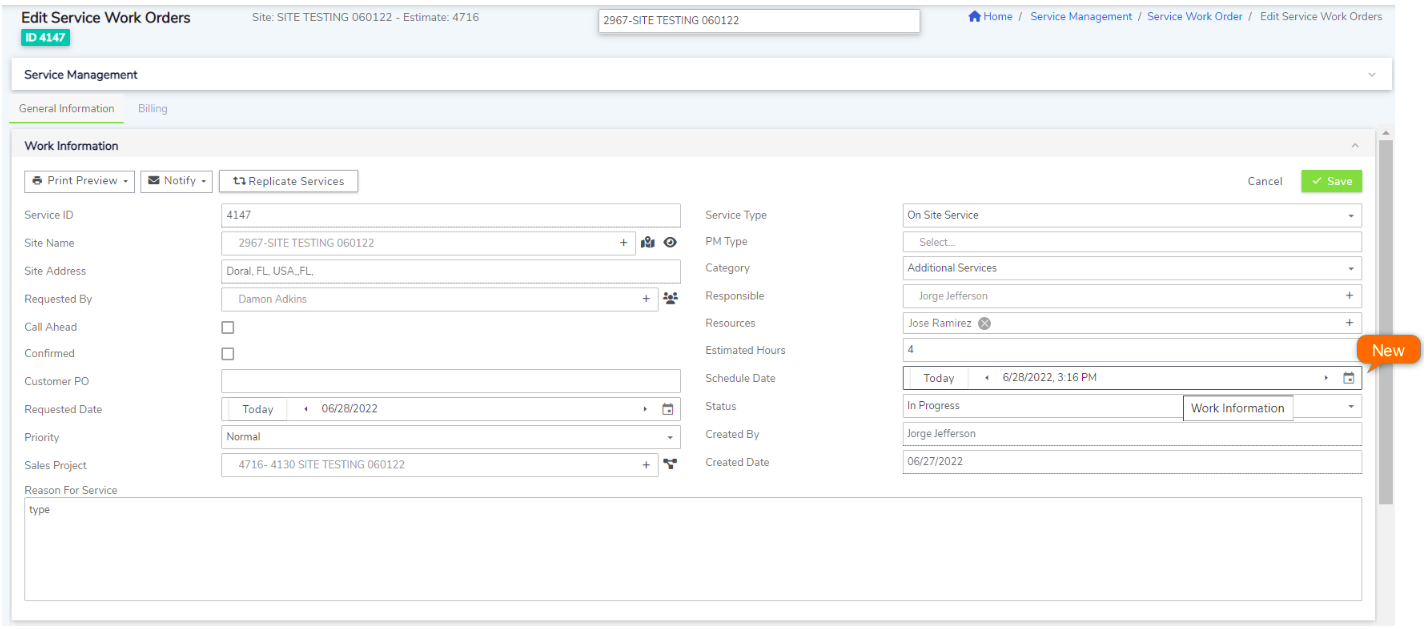Click plus icon in Sales Project field

[x=646, y=464]
